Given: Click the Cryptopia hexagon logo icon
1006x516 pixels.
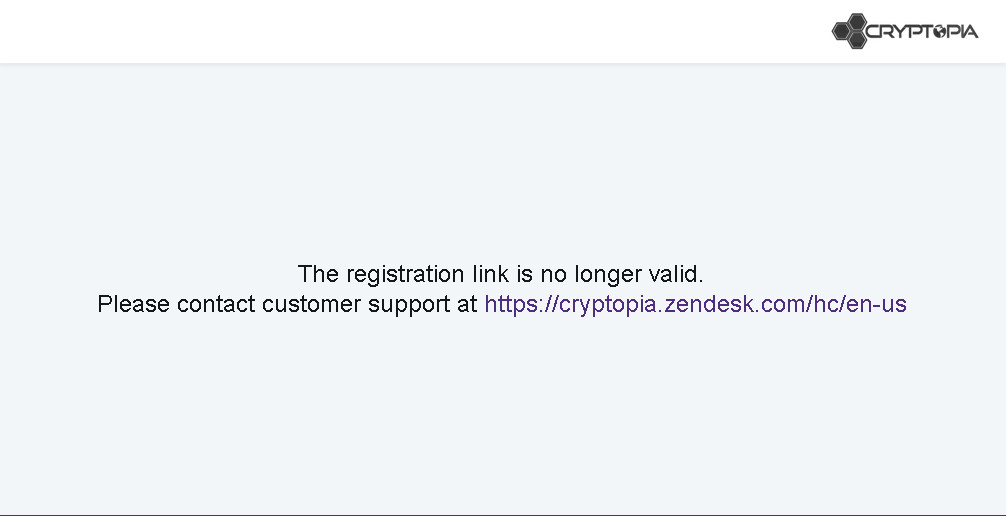Looking at the screenshot, I should [850, 31].
